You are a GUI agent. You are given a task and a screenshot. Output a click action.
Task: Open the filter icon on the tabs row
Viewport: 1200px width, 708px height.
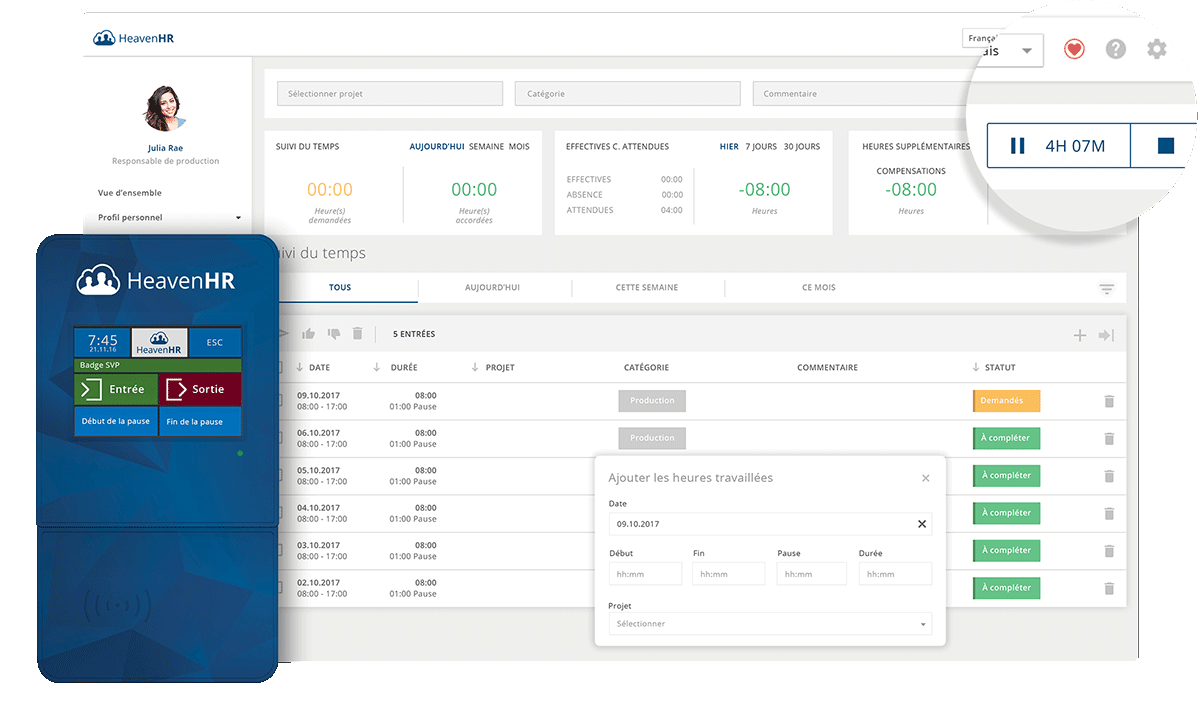[1107, 289]
